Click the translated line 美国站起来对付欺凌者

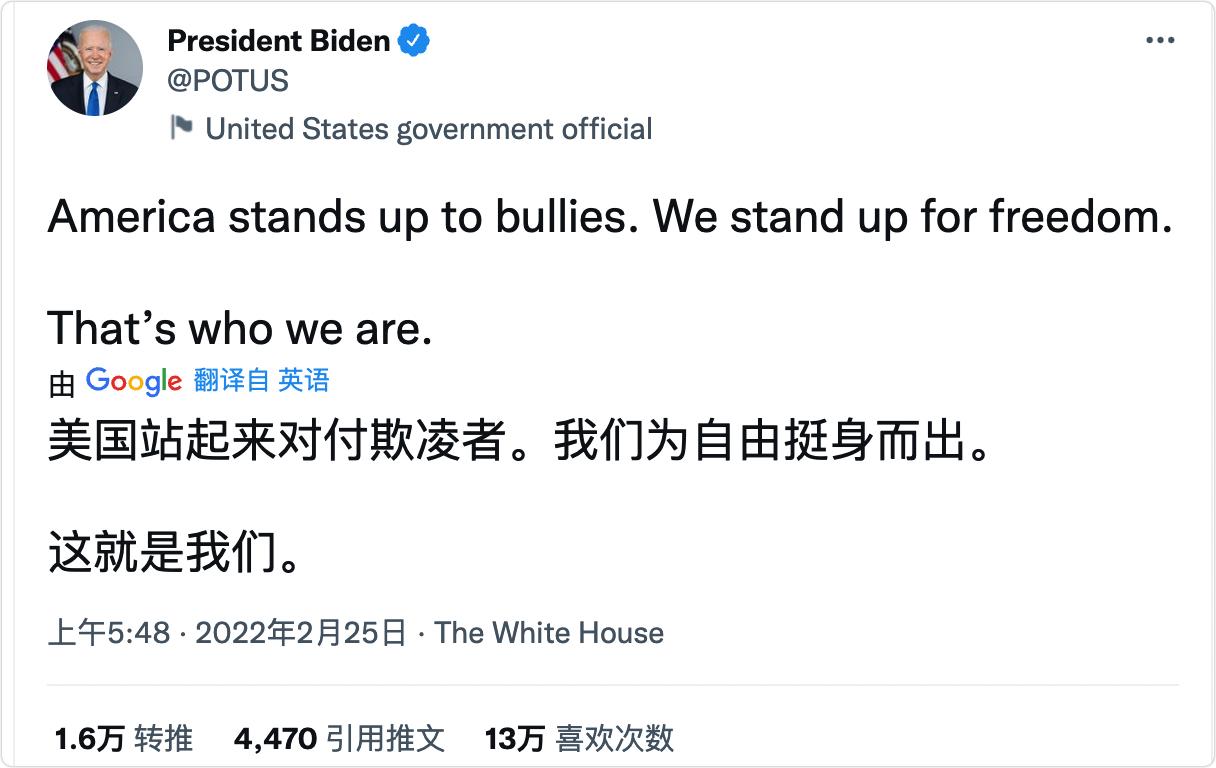(x=275, y=443)
